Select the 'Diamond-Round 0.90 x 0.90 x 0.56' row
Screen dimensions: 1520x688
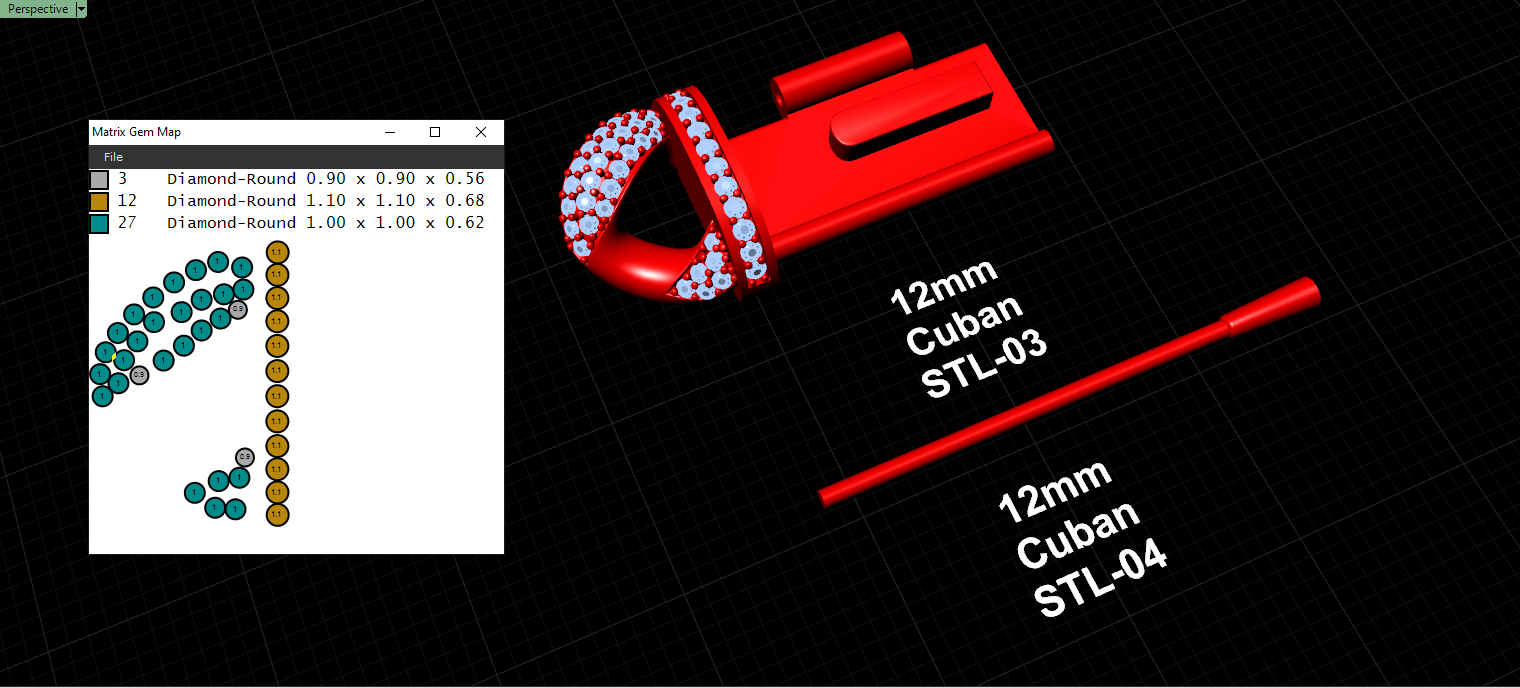[296, 180]
